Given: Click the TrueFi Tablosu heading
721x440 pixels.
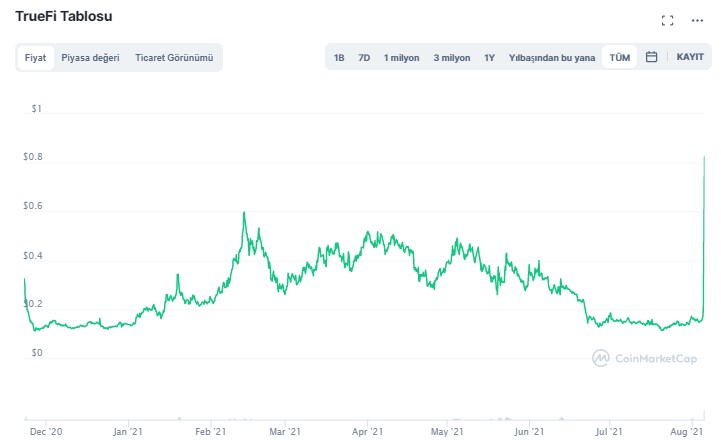Looking at the screenshot, I should coord(64,17).
